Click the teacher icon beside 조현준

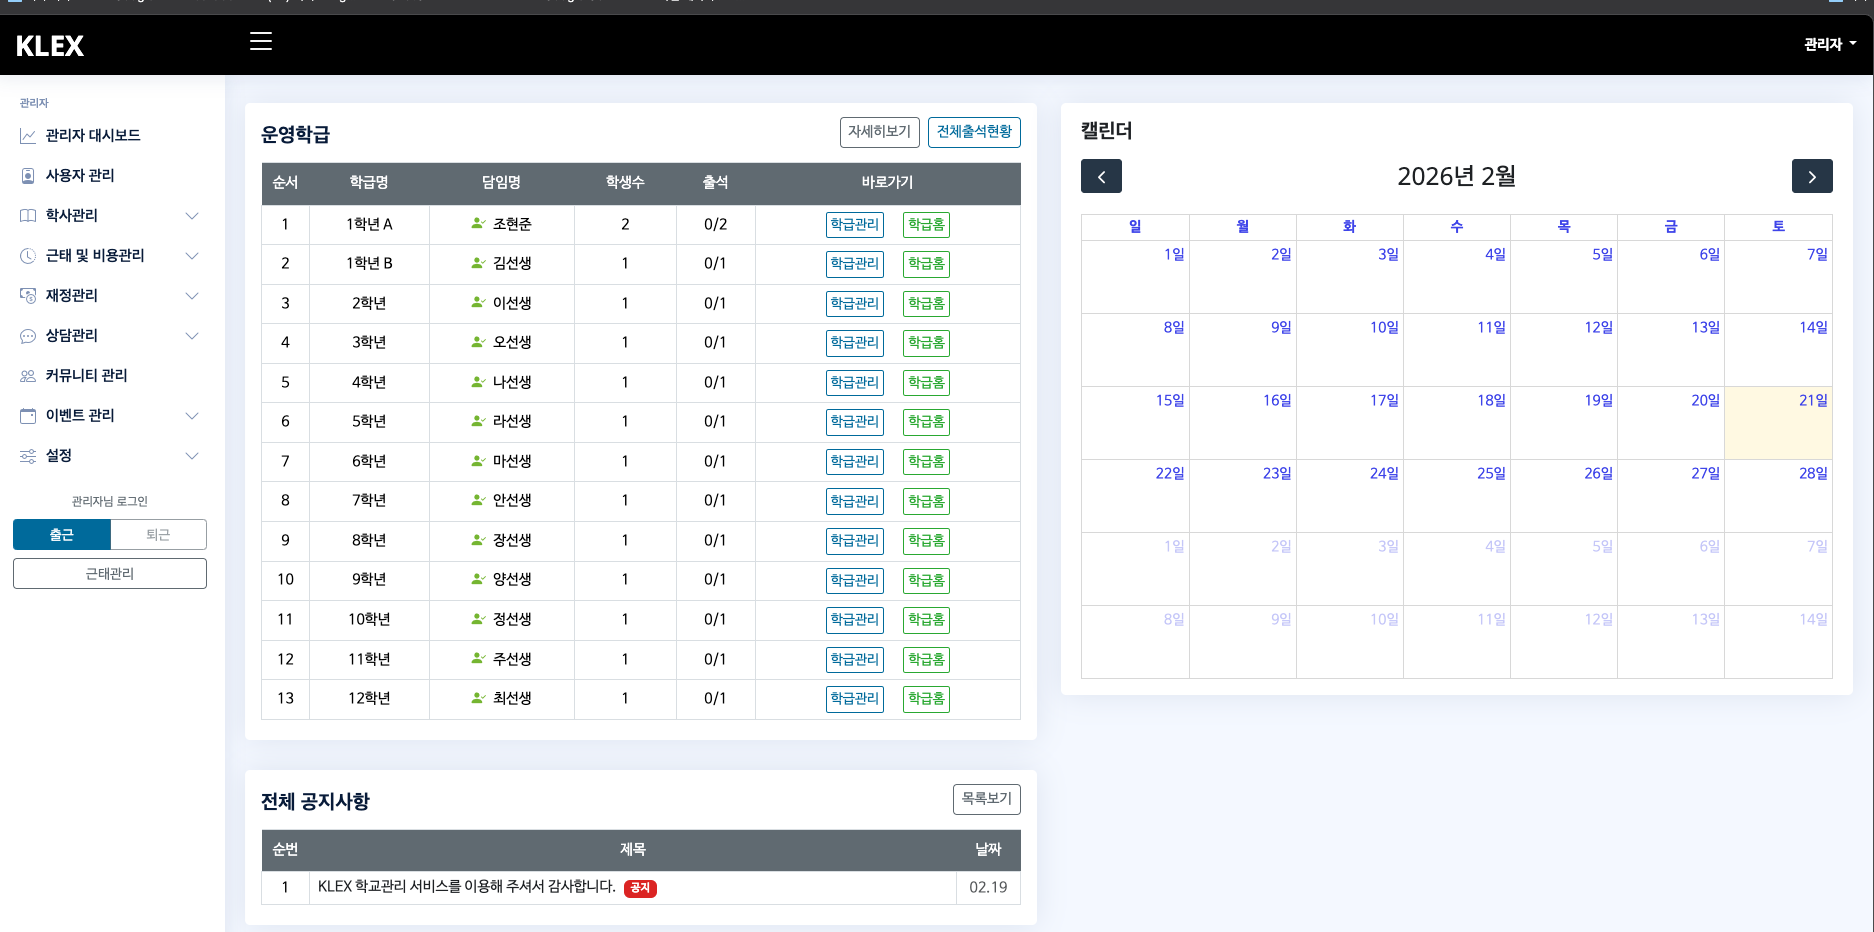click(x=477, y=224)
